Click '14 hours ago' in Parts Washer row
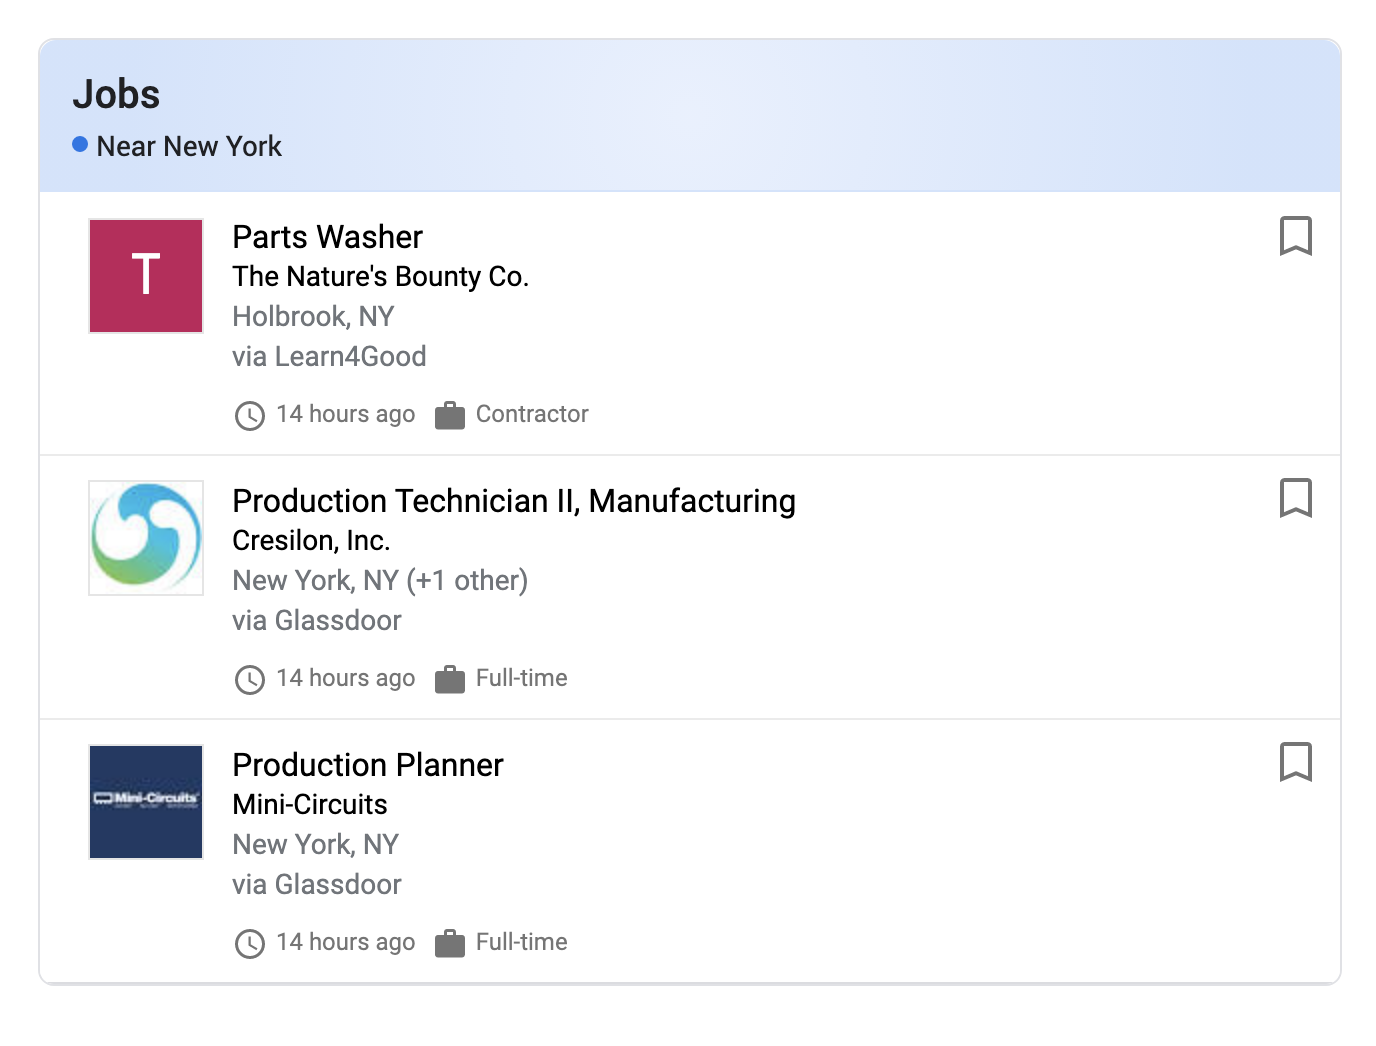 tap(346, 414)
